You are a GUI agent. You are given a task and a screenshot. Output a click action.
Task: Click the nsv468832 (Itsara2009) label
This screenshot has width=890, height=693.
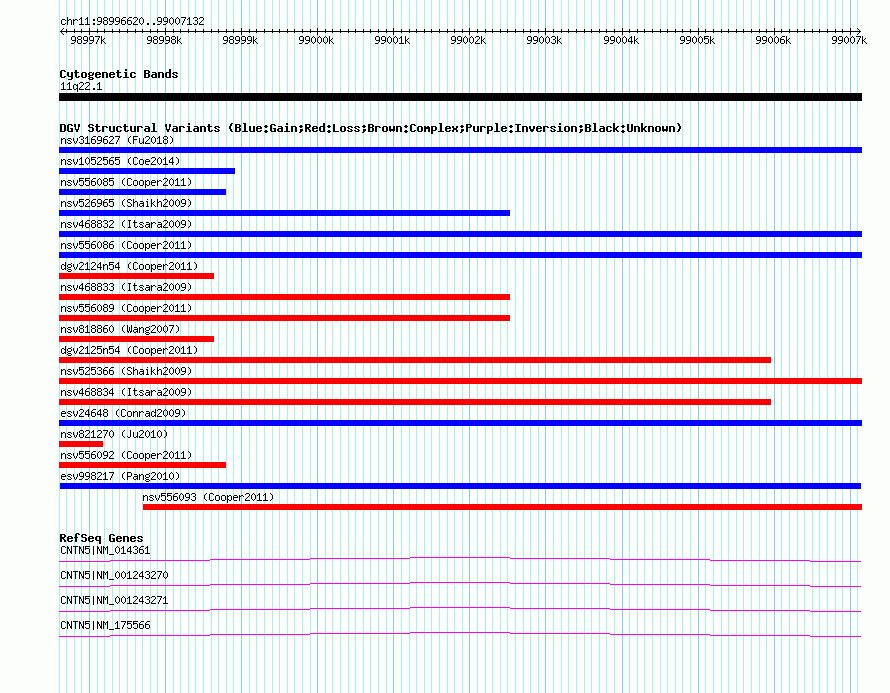pyautogui.click(x=126, y=224)
